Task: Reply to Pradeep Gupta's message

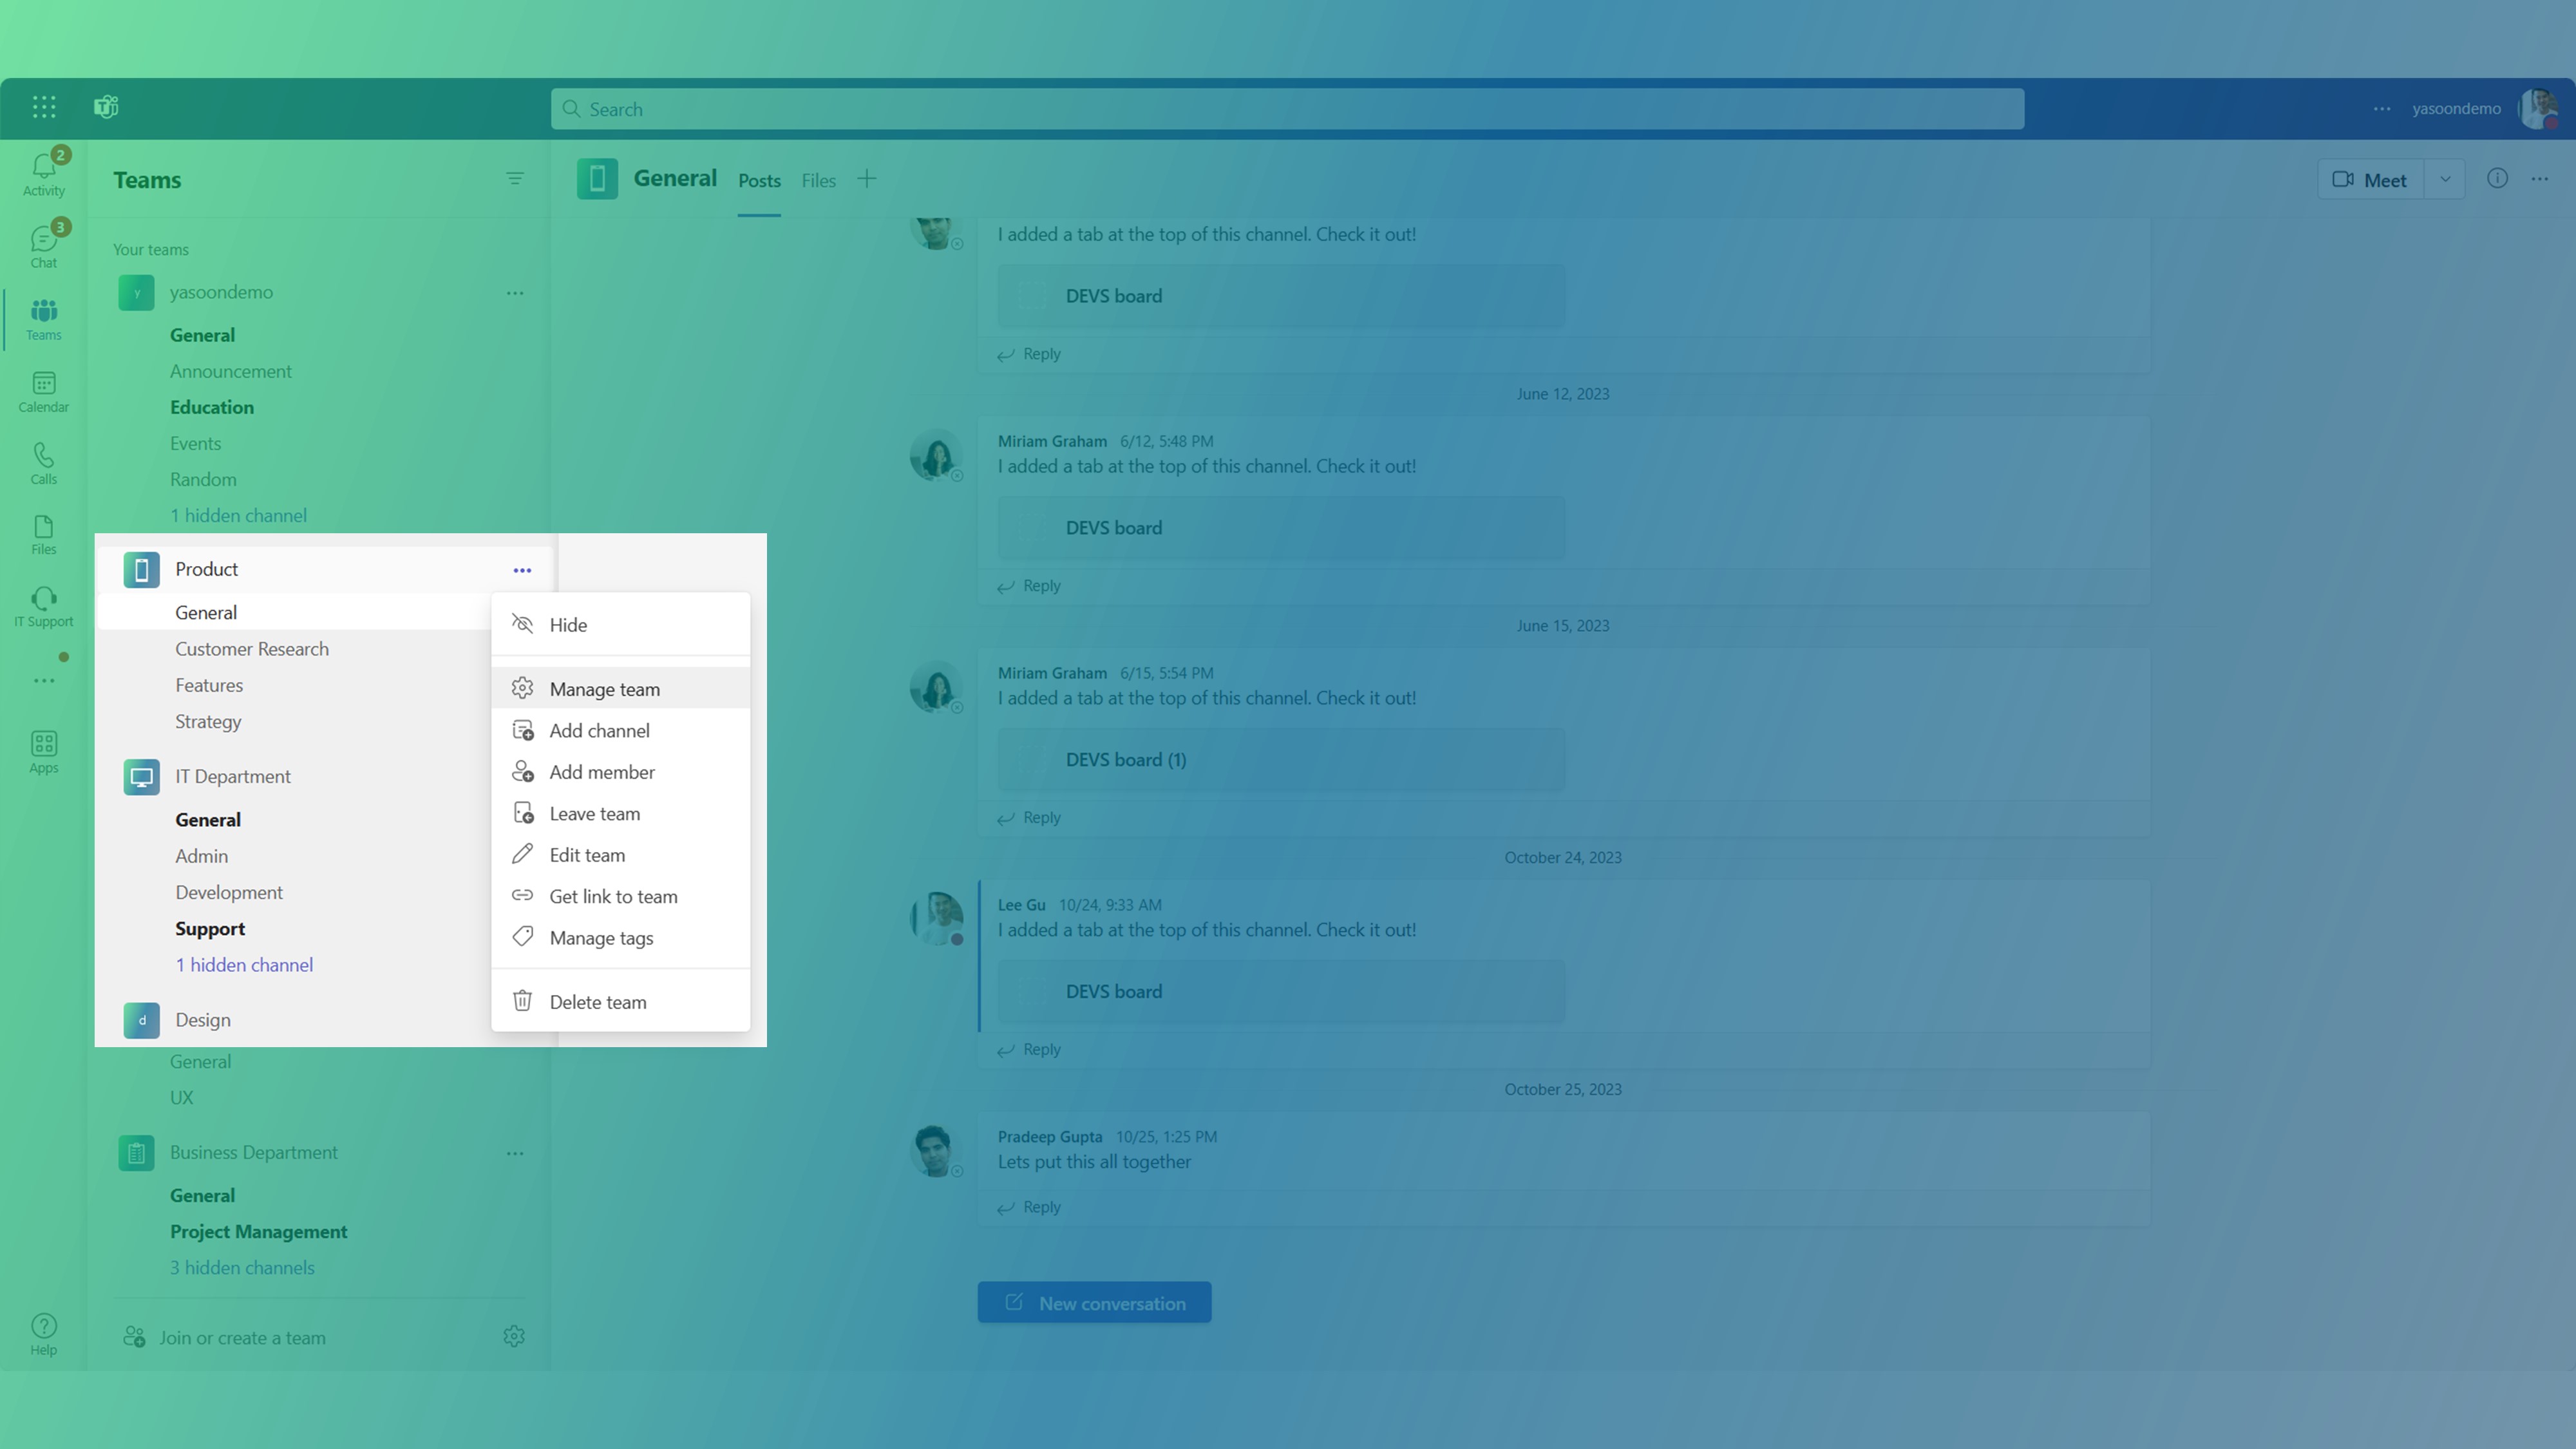Action: click(x=1040, y=1206)
